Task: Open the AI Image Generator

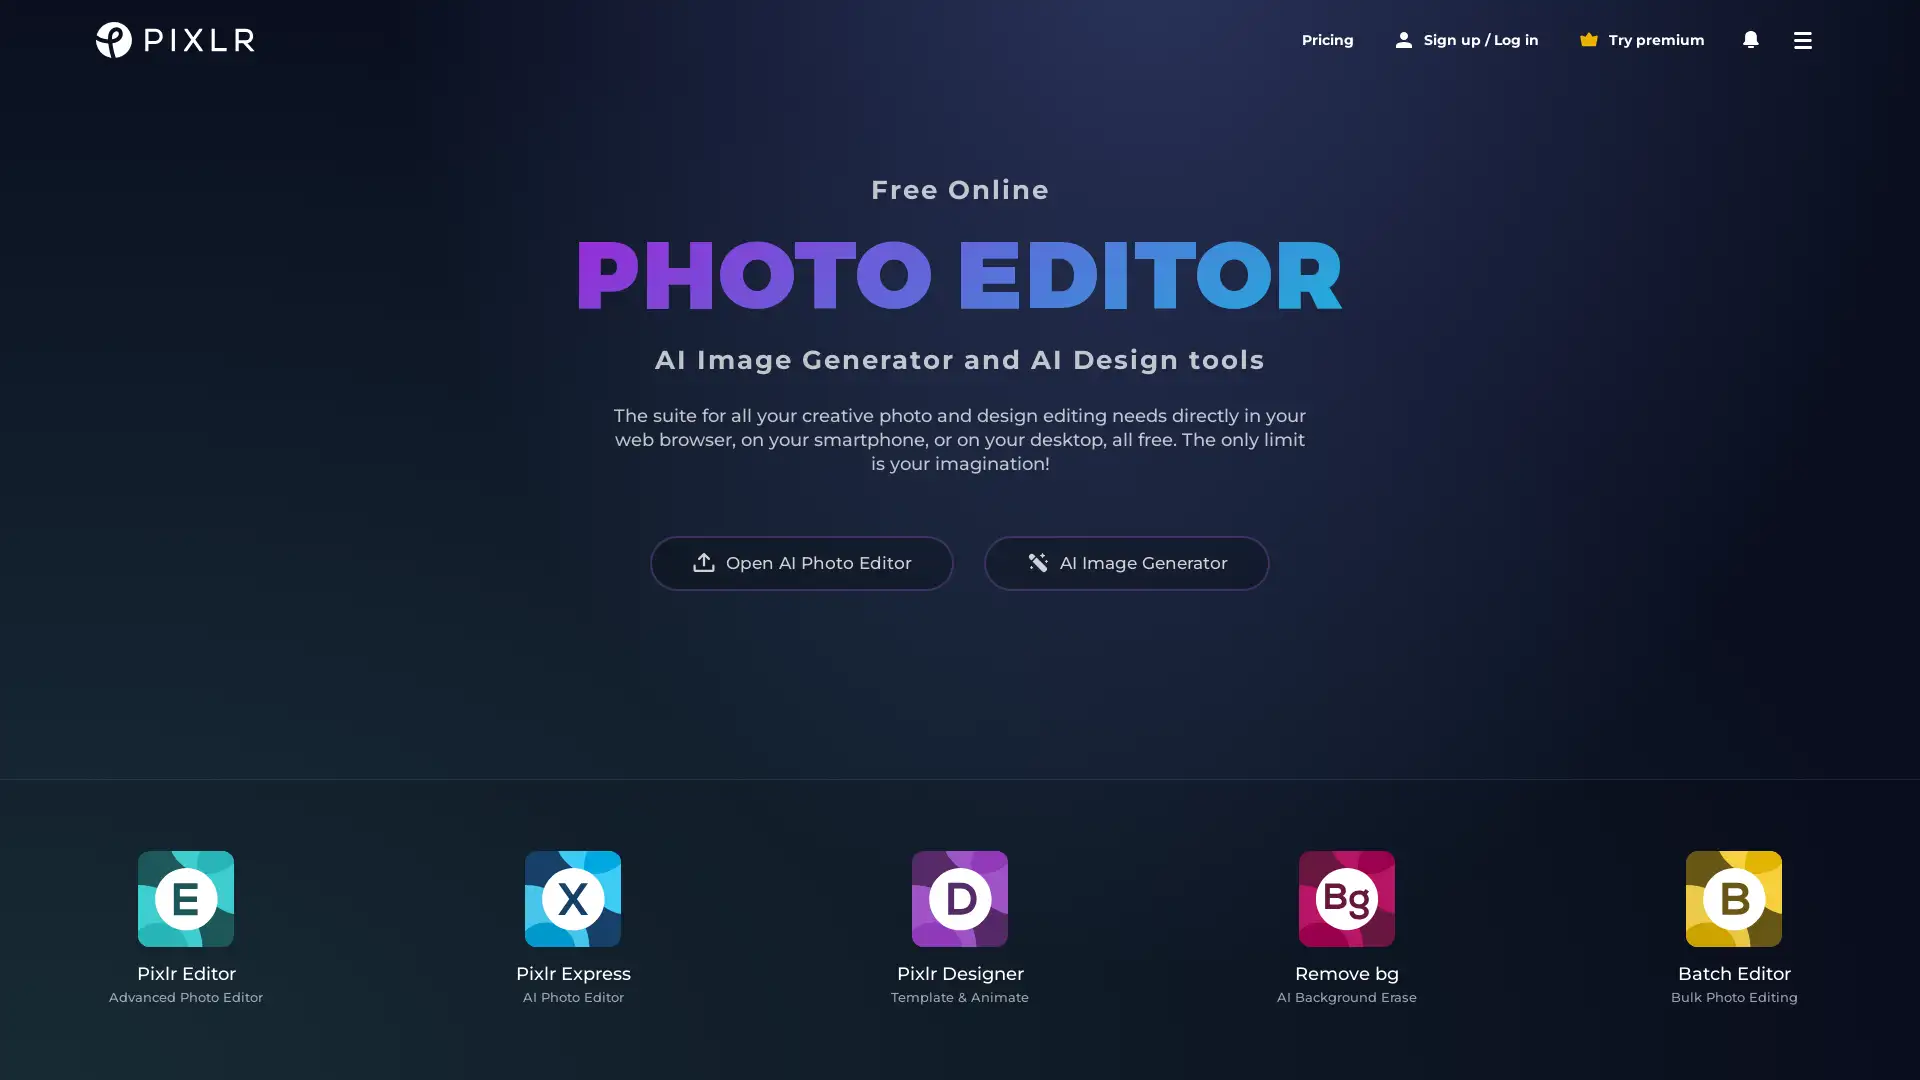Action: [1126, 562]
